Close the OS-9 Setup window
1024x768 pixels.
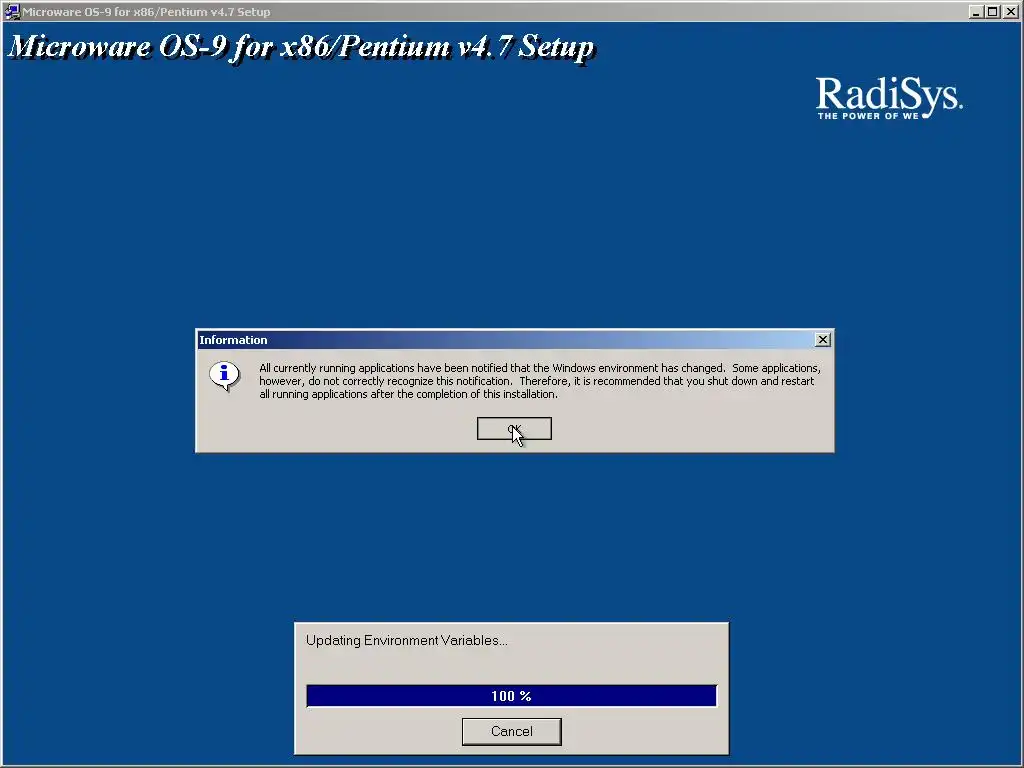(x=1010, y=12)
